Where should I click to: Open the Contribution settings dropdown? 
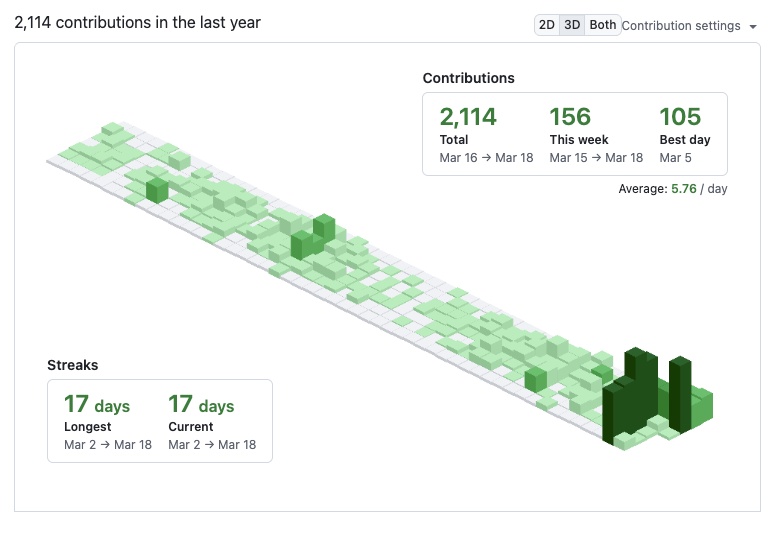tap(689, 26)
